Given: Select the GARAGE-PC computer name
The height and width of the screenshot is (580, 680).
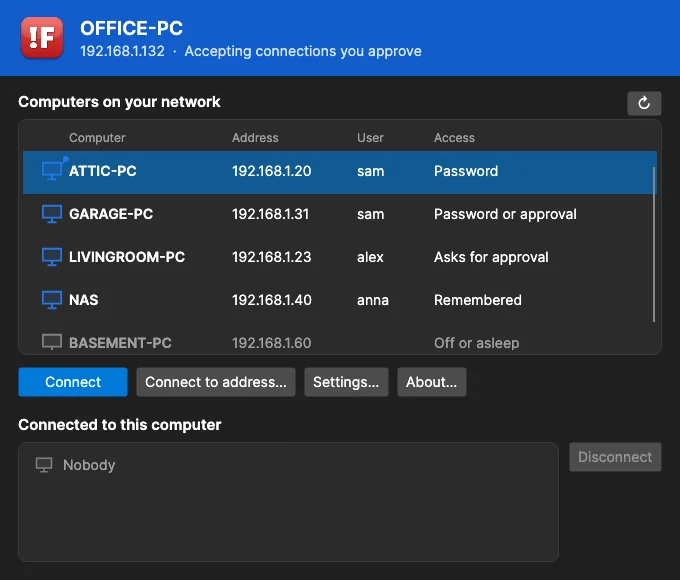Looking at the screenshot, I should [111, 214].
